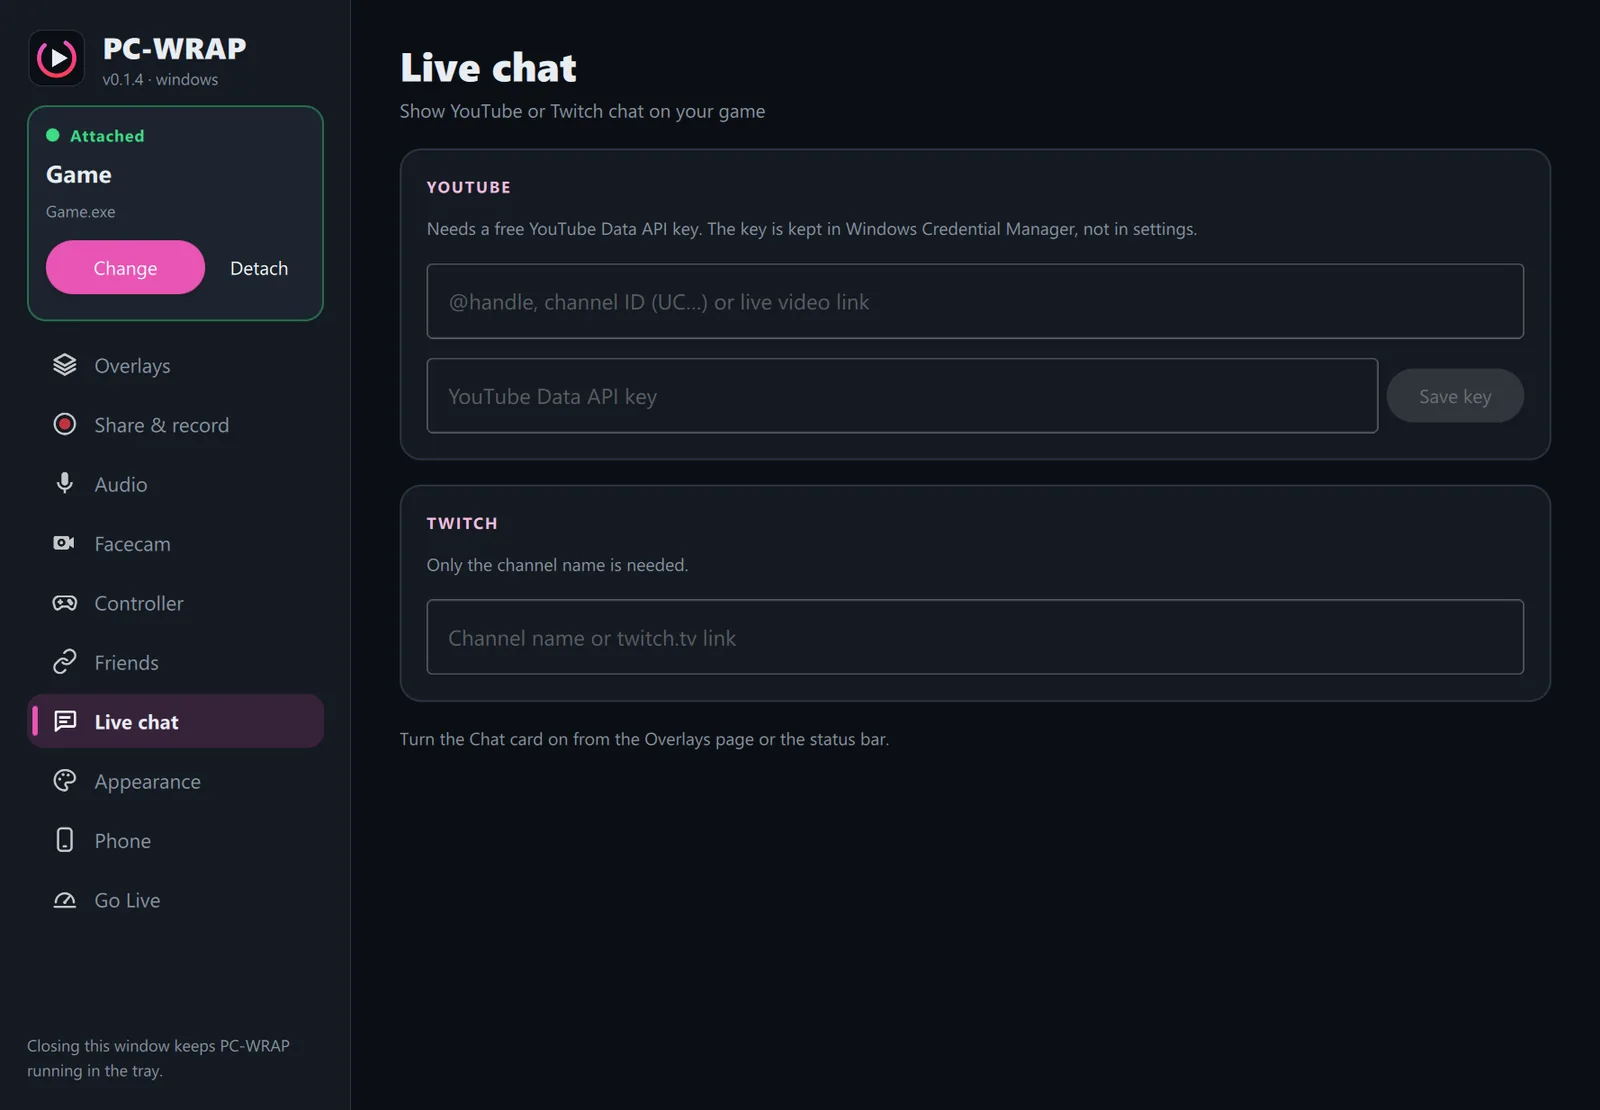Click the pink Change game button

(125, 267)
